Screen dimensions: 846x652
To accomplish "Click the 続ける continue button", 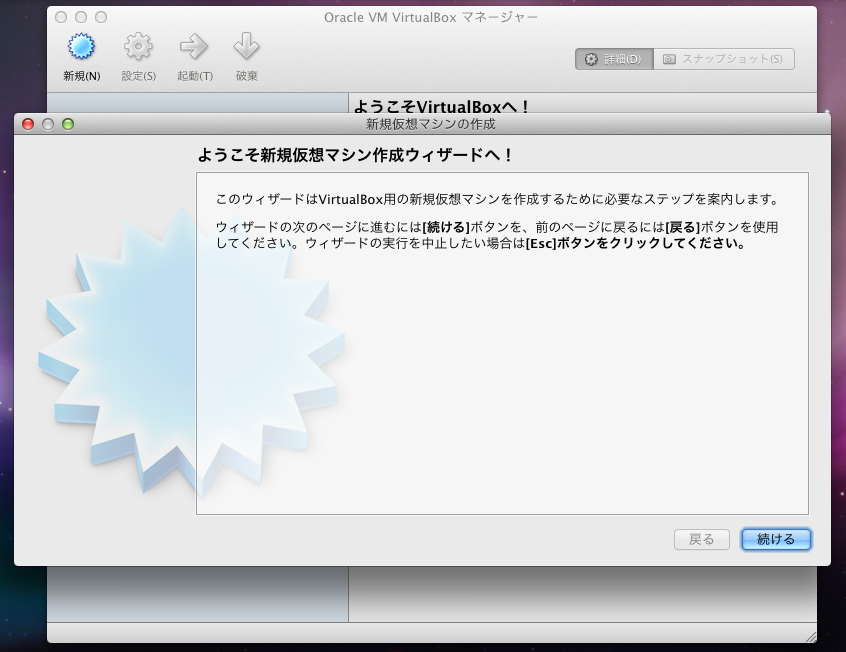I will [776, 539].
